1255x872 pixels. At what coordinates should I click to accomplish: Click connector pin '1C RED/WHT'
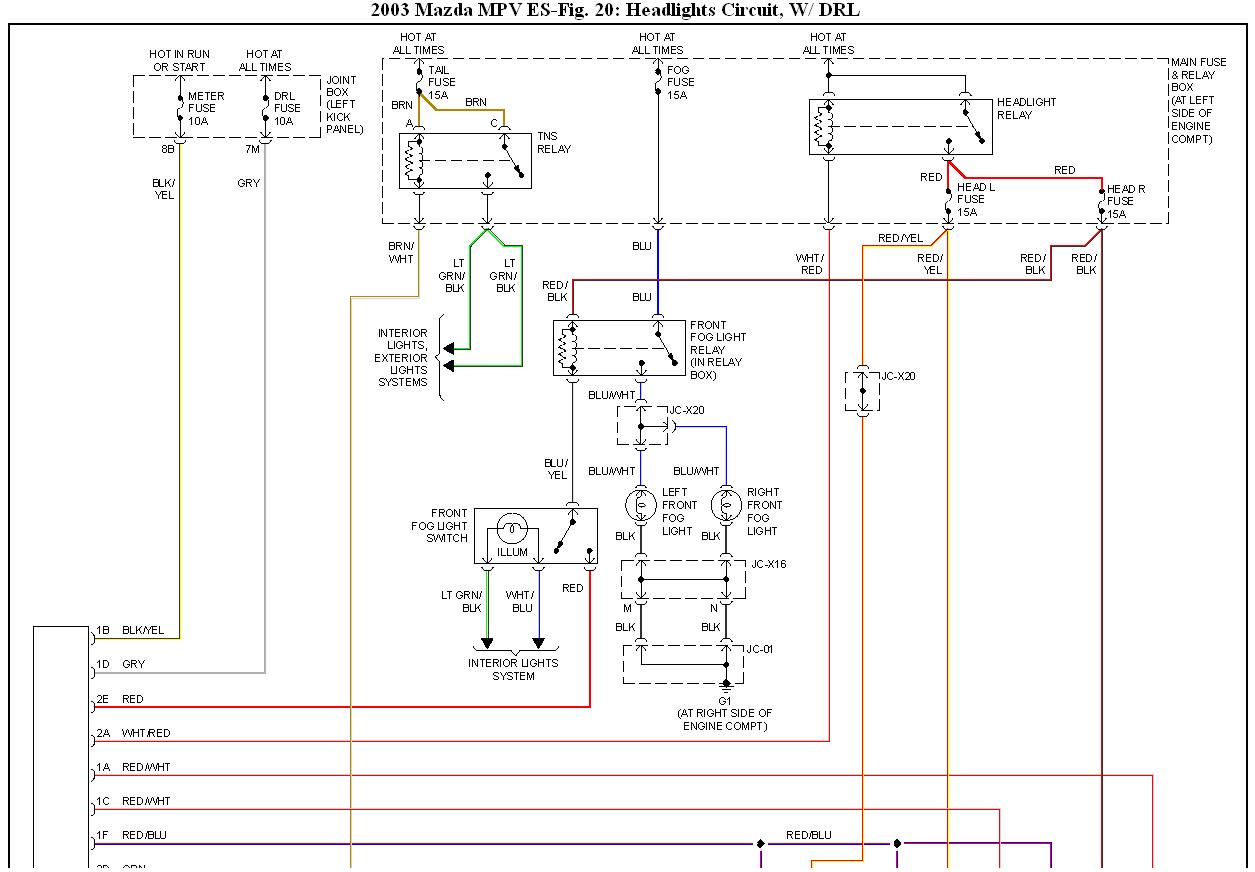pyautogui.click(x=133, y=801)
